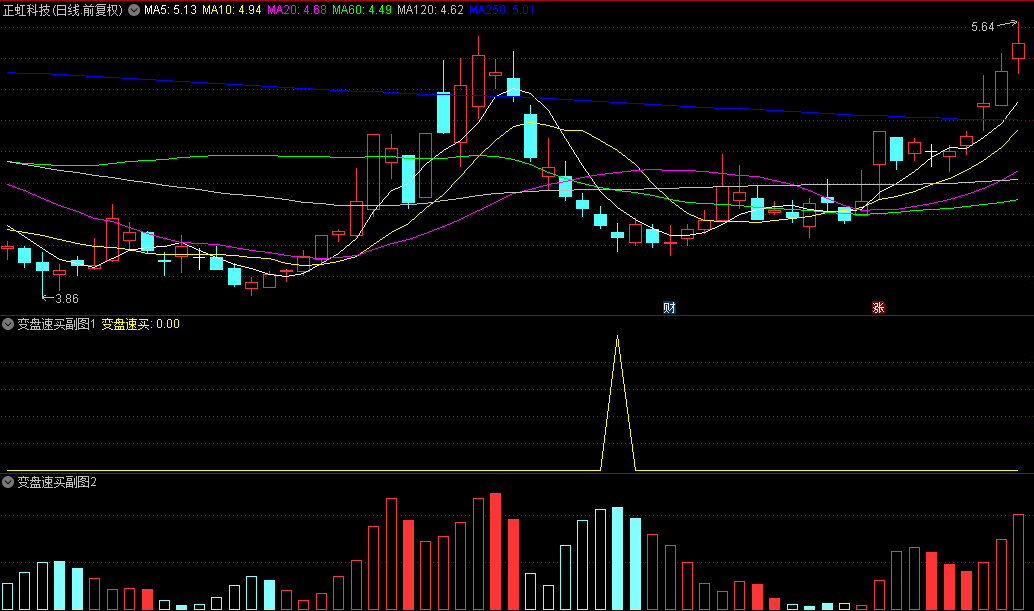Click the 变盘速买副图2 panel title
The height and width of the screenshot is (611, 1034).
(x=57, y=482)
